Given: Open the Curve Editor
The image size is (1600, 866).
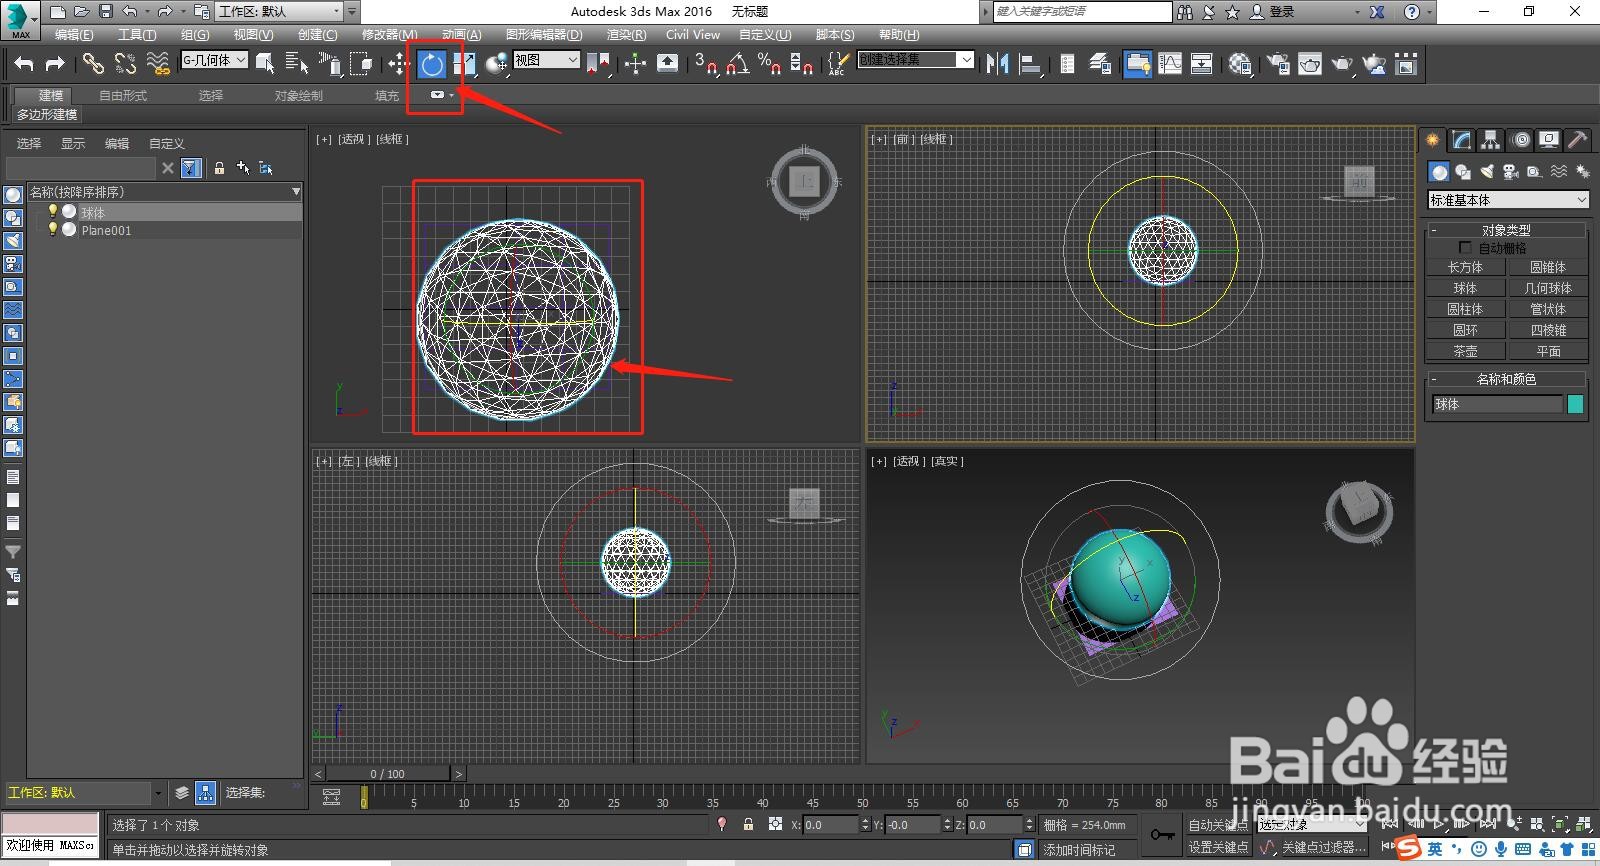Looking at the screenshot, I should point(1170,64).
